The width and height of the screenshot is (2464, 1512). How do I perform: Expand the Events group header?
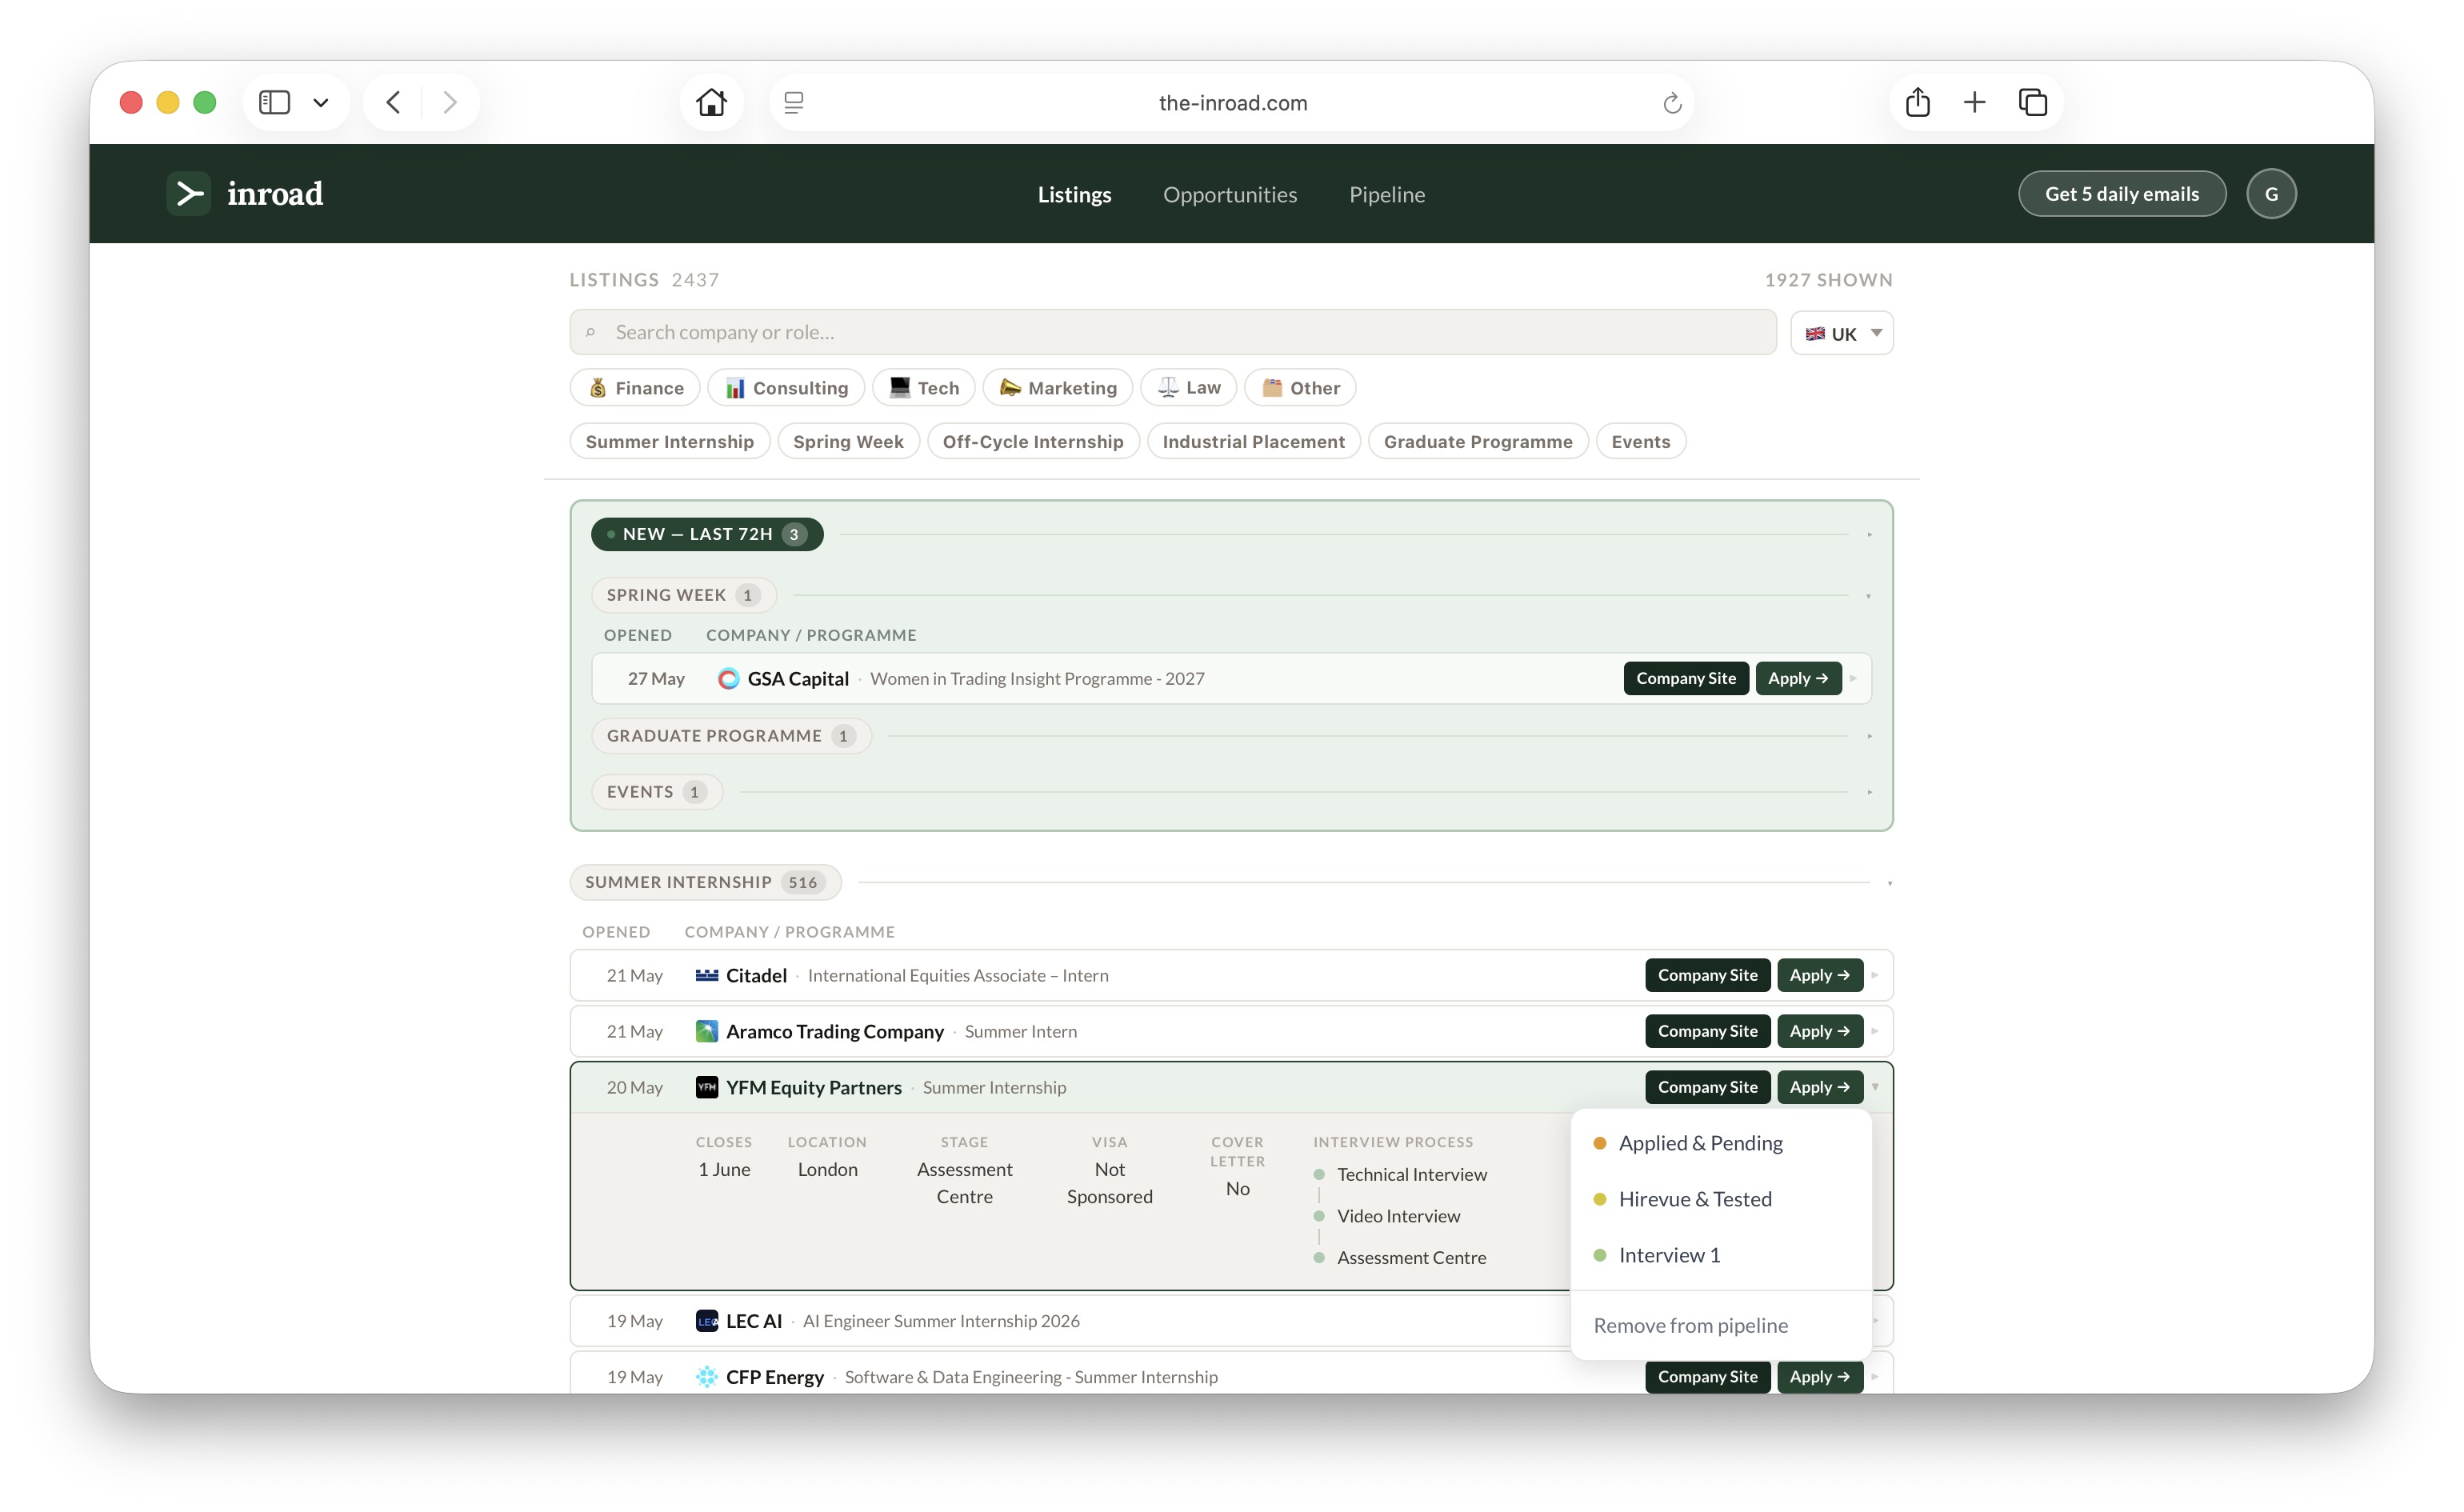point(657,792)
